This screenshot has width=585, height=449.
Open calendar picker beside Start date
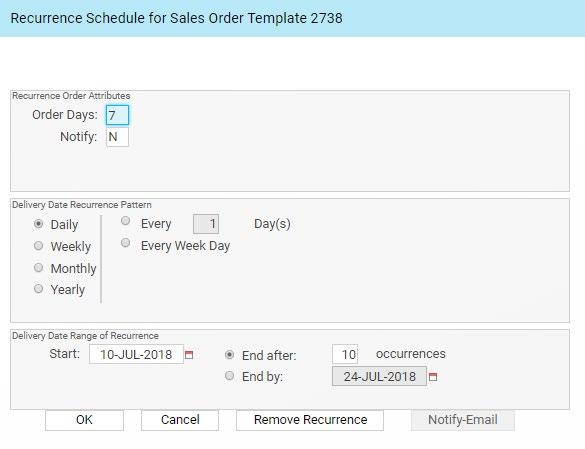(x=189, y=355)
